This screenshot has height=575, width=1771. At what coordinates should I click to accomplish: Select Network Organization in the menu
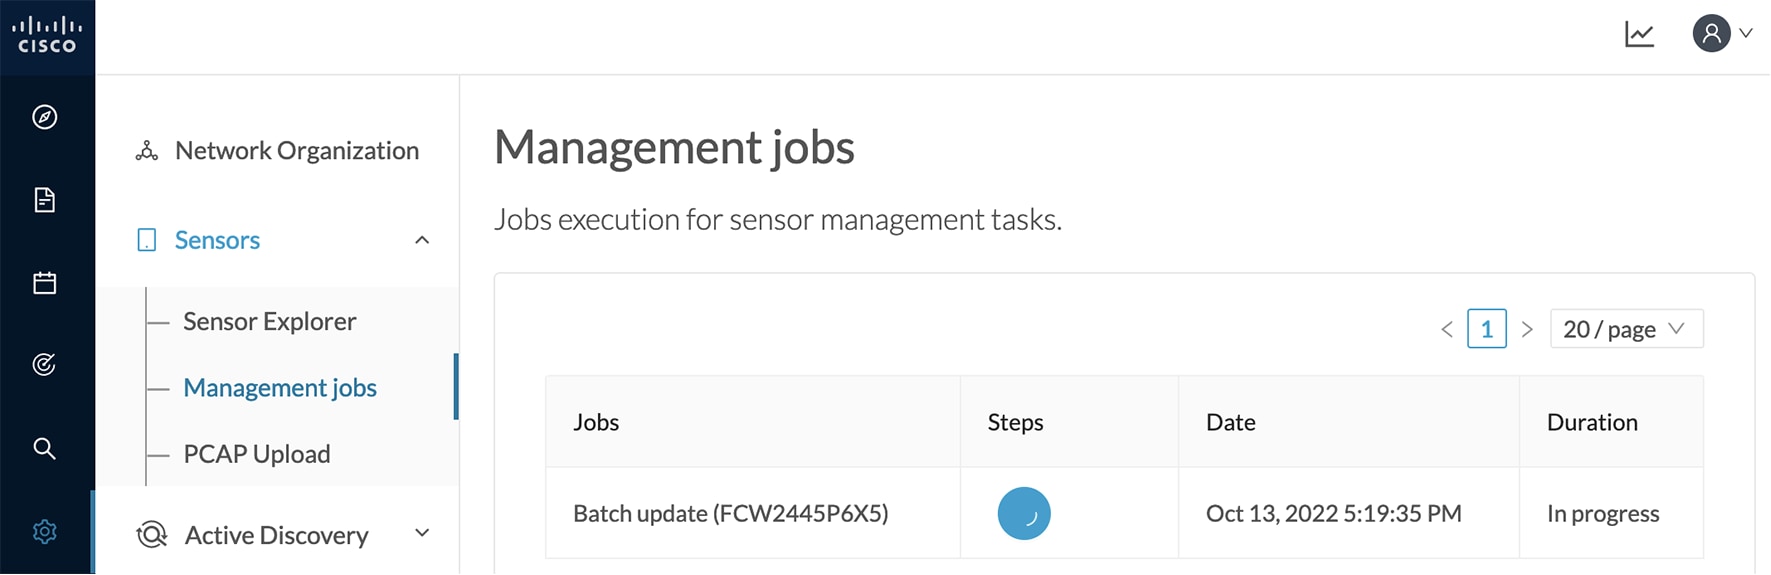point(296,151)
